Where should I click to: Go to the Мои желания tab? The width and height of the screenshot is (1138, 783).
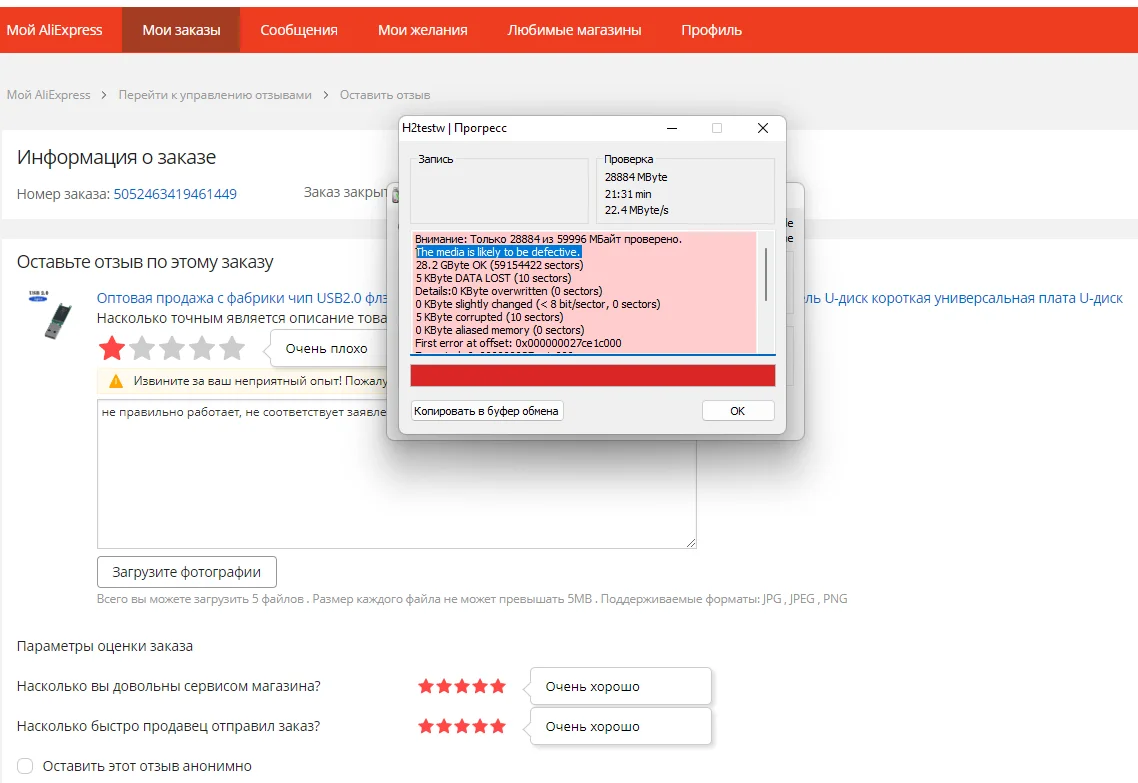point(422,30)
